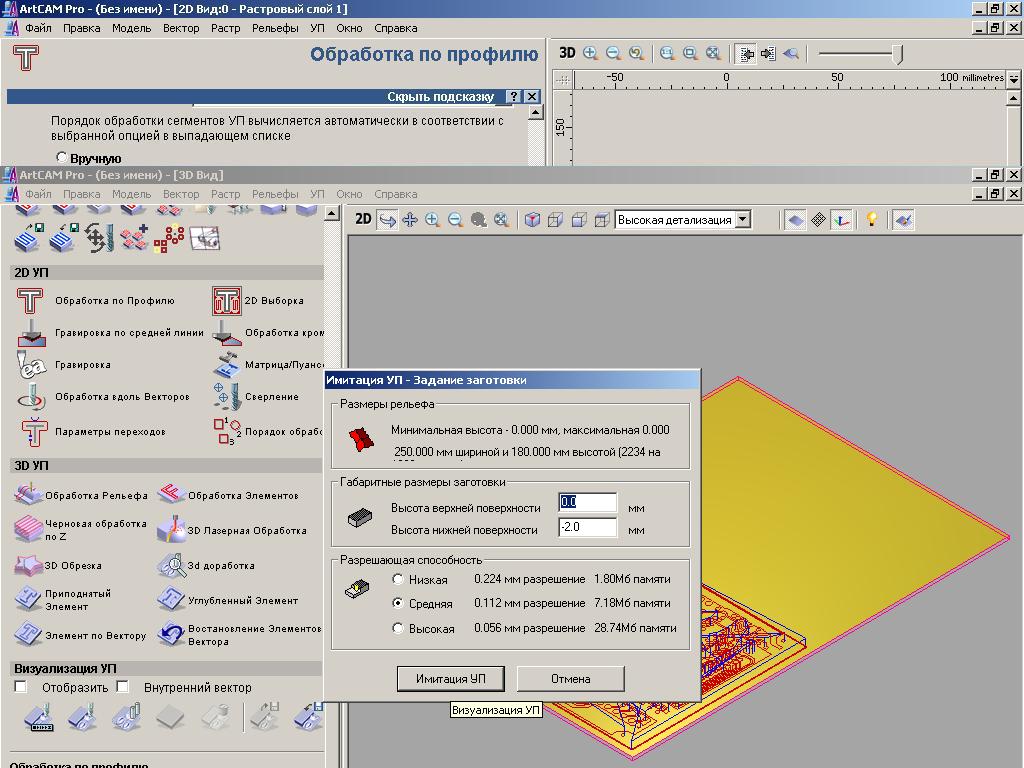This screenshot has width=1024, height=768.
Task: Open Обработка вдоль Векторов tool
Action: (x=31, y=397)
